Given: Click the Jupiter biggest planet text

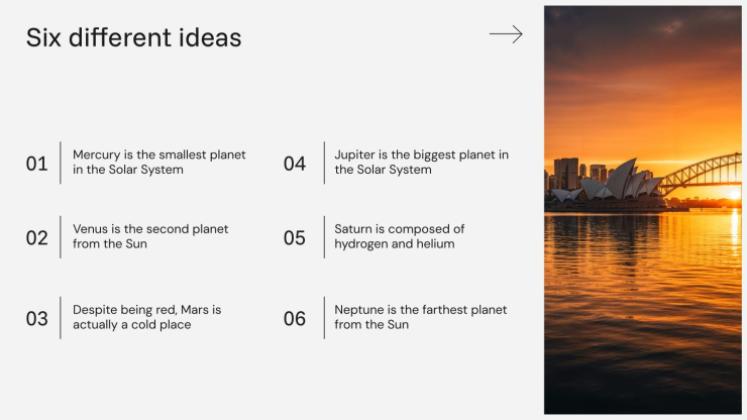Looking at the screenshot, I should point(421,162).
